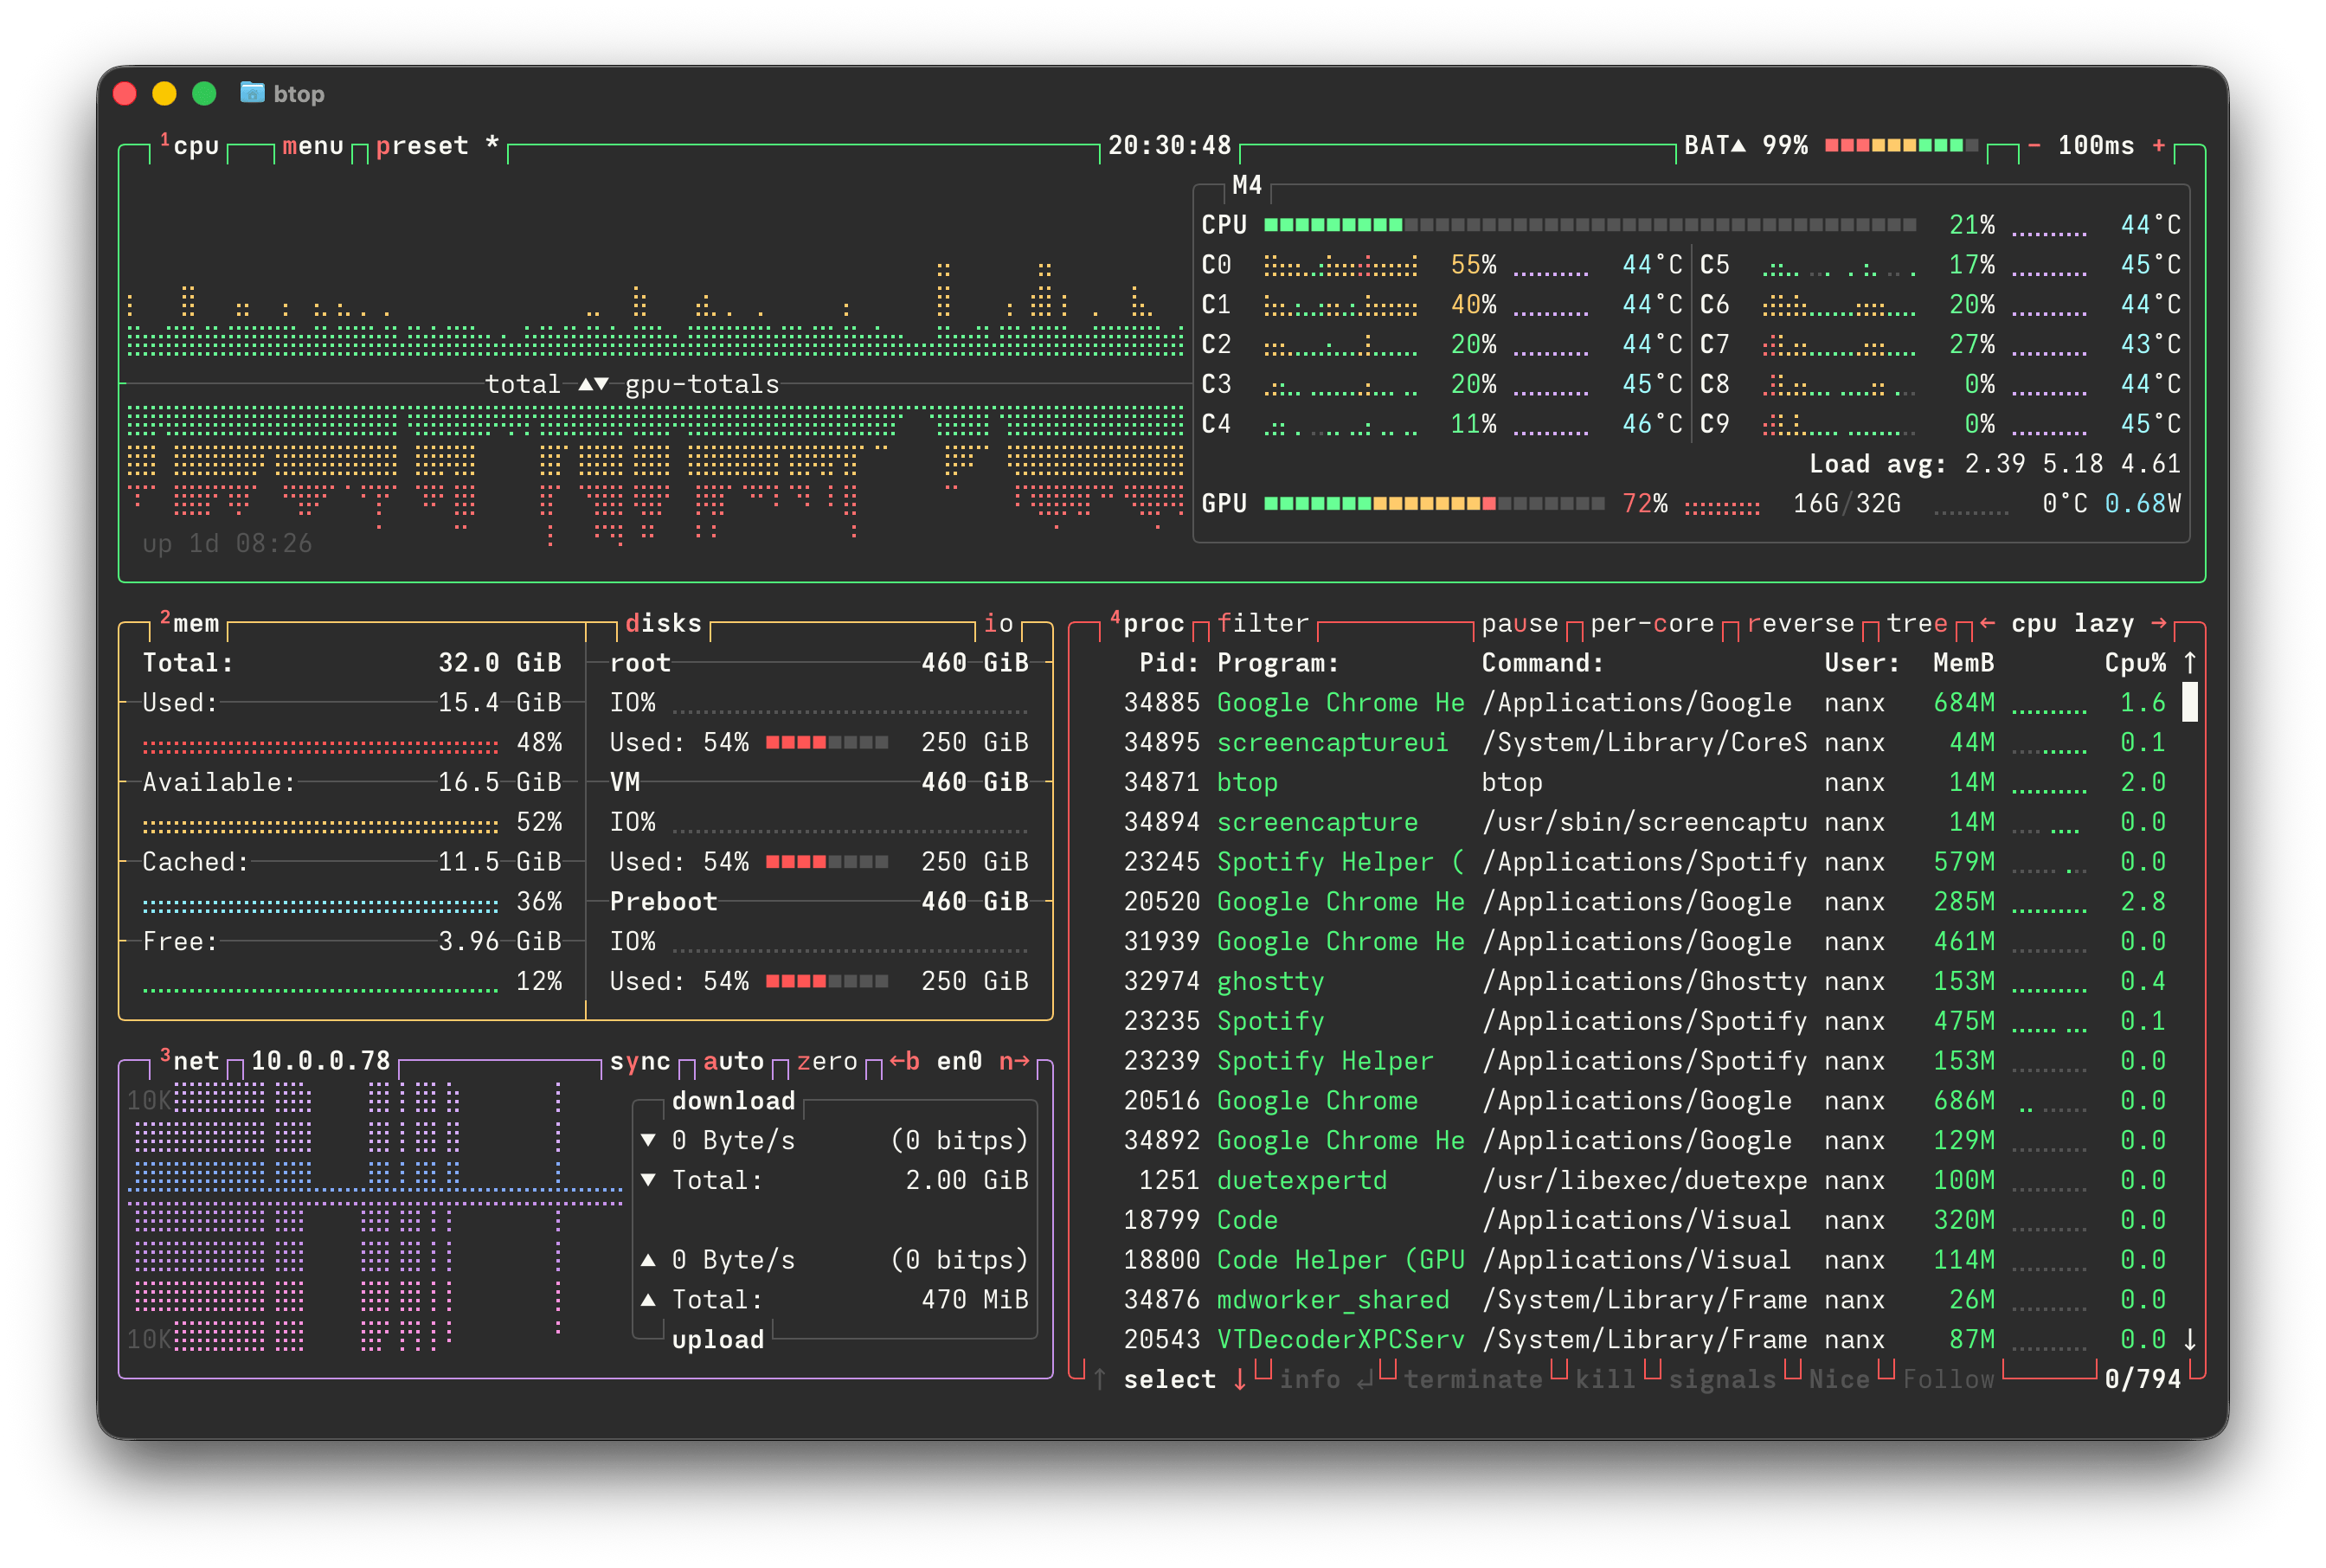This screenshot has height=1568, width=2326.
Task: Click the Pid column header
Action: (x=1169, y=663)
